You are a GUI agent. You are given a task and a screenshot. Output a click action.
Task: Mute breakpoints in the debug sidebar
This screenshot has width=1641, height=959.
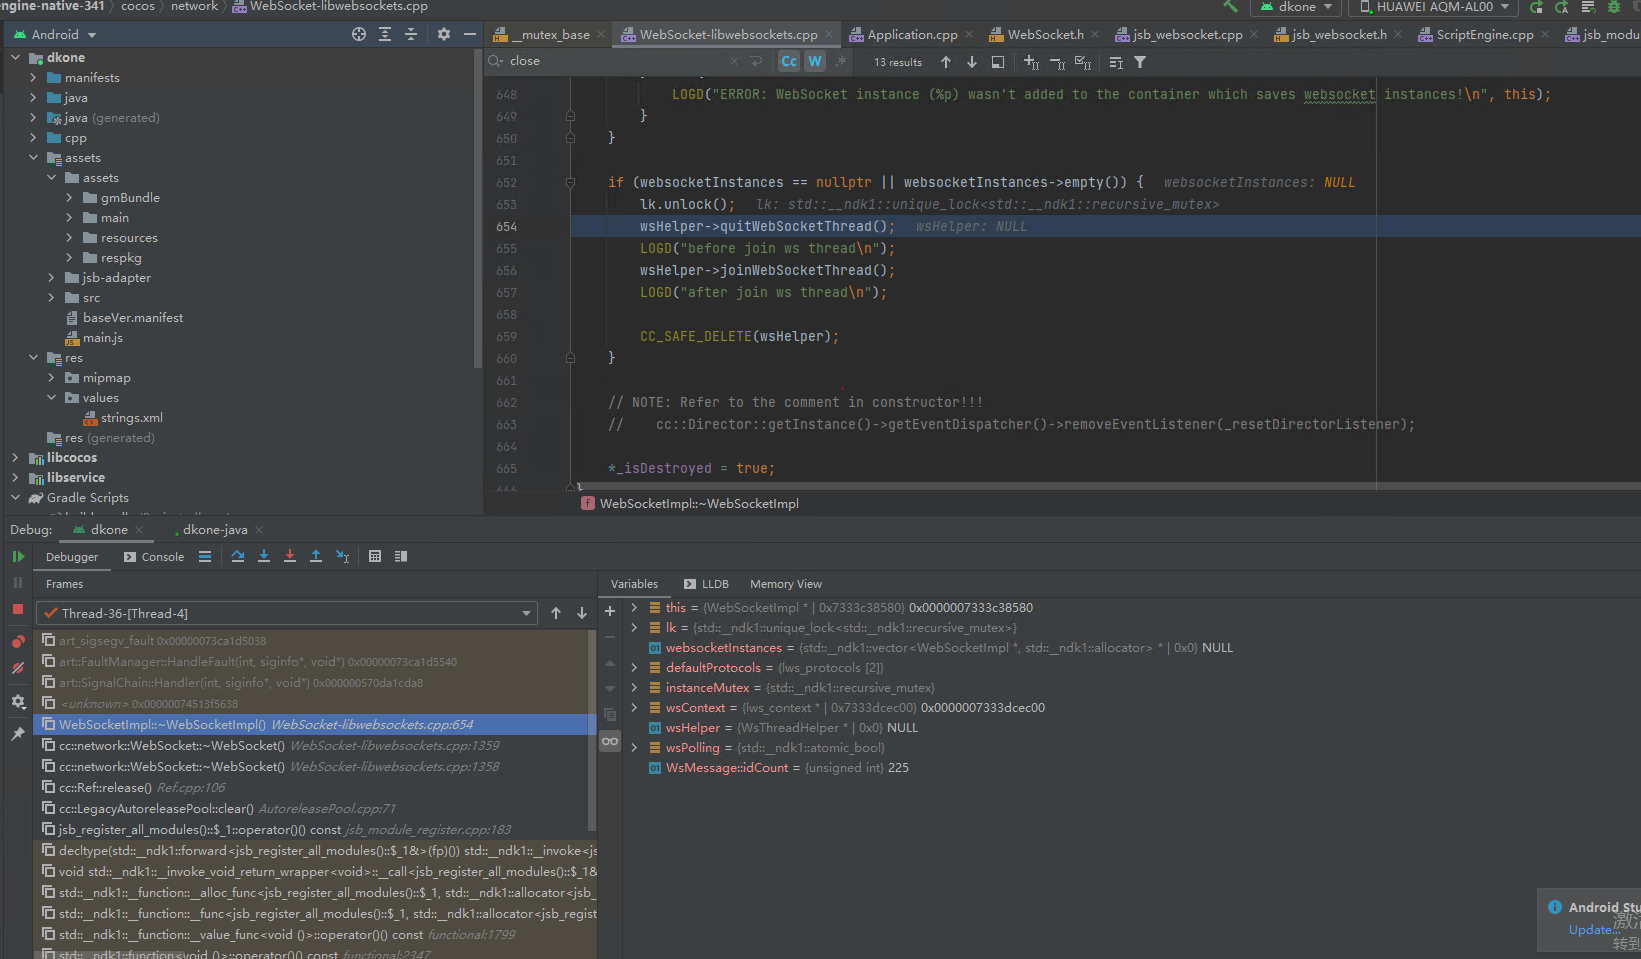click(x=18, y=668)
